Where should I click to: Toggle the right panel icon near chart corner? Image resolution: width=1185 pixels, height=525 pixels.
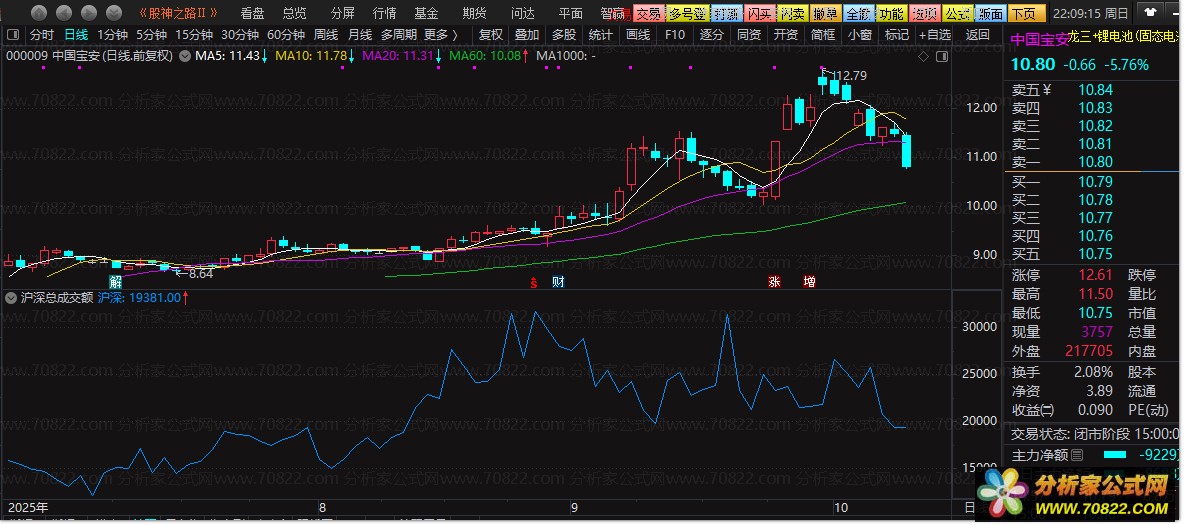tap(942, 57)
